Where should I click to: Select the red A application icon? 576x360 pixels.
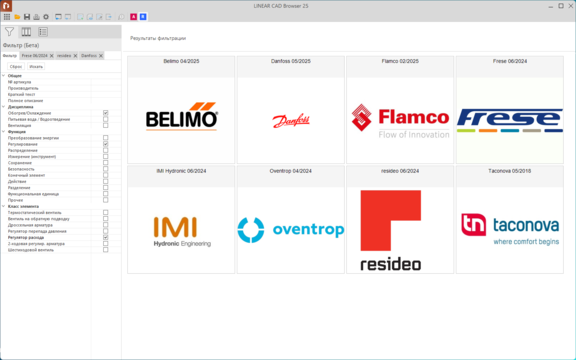pos(133,17)
